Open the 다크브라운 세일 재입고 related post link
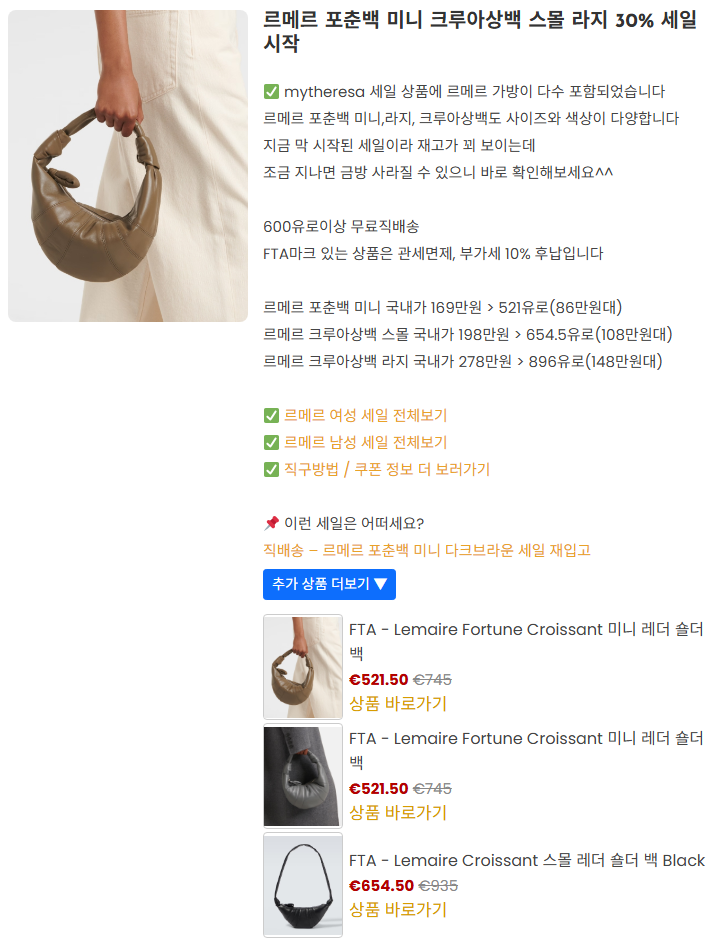This screenshot has height=940, width=713. click(427, 550)
